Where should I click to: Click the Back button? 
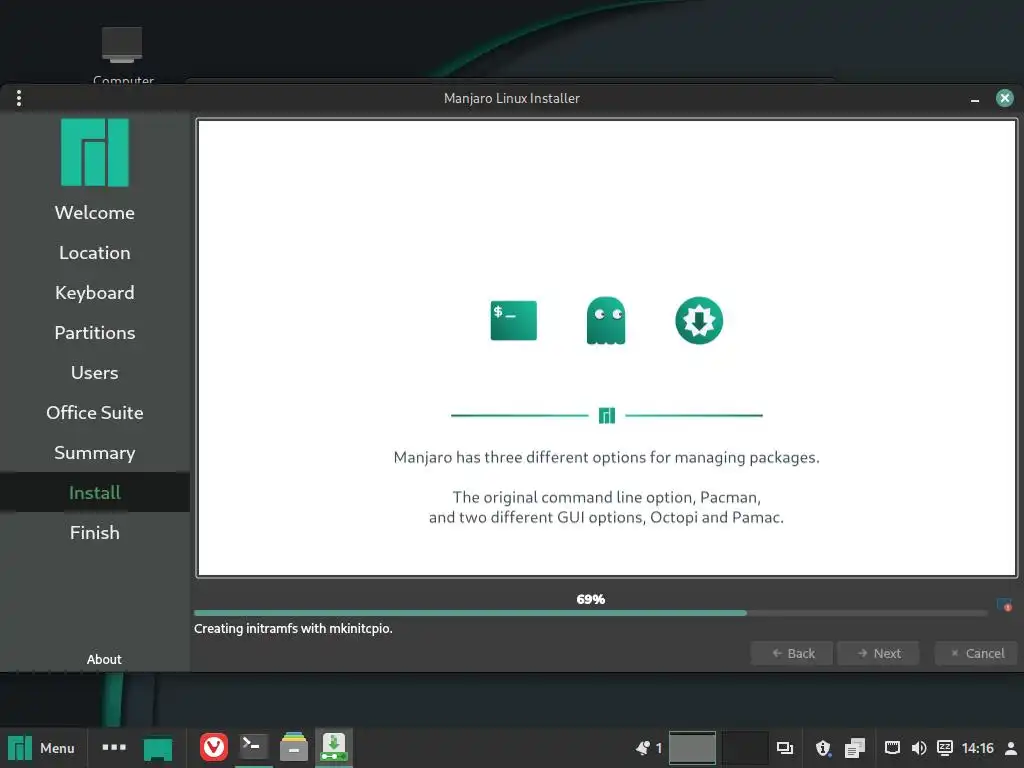click(792, 653)
